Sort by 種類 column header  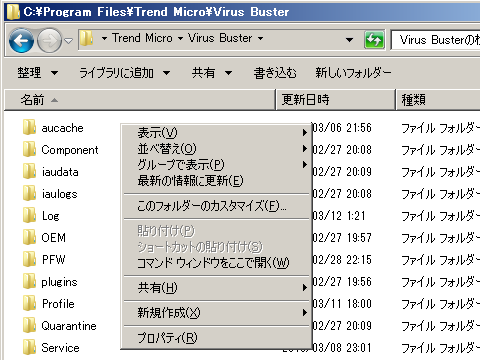(438, 99)
